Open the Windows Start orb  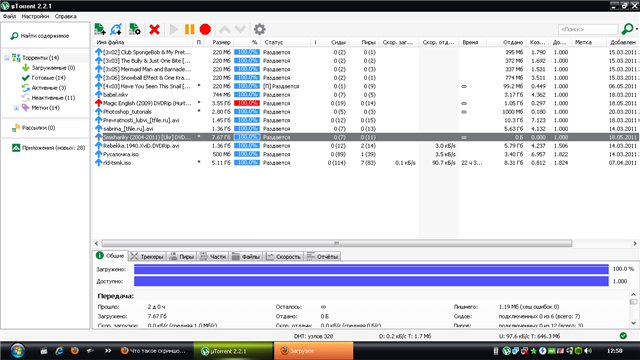click(x=18, y=350)
